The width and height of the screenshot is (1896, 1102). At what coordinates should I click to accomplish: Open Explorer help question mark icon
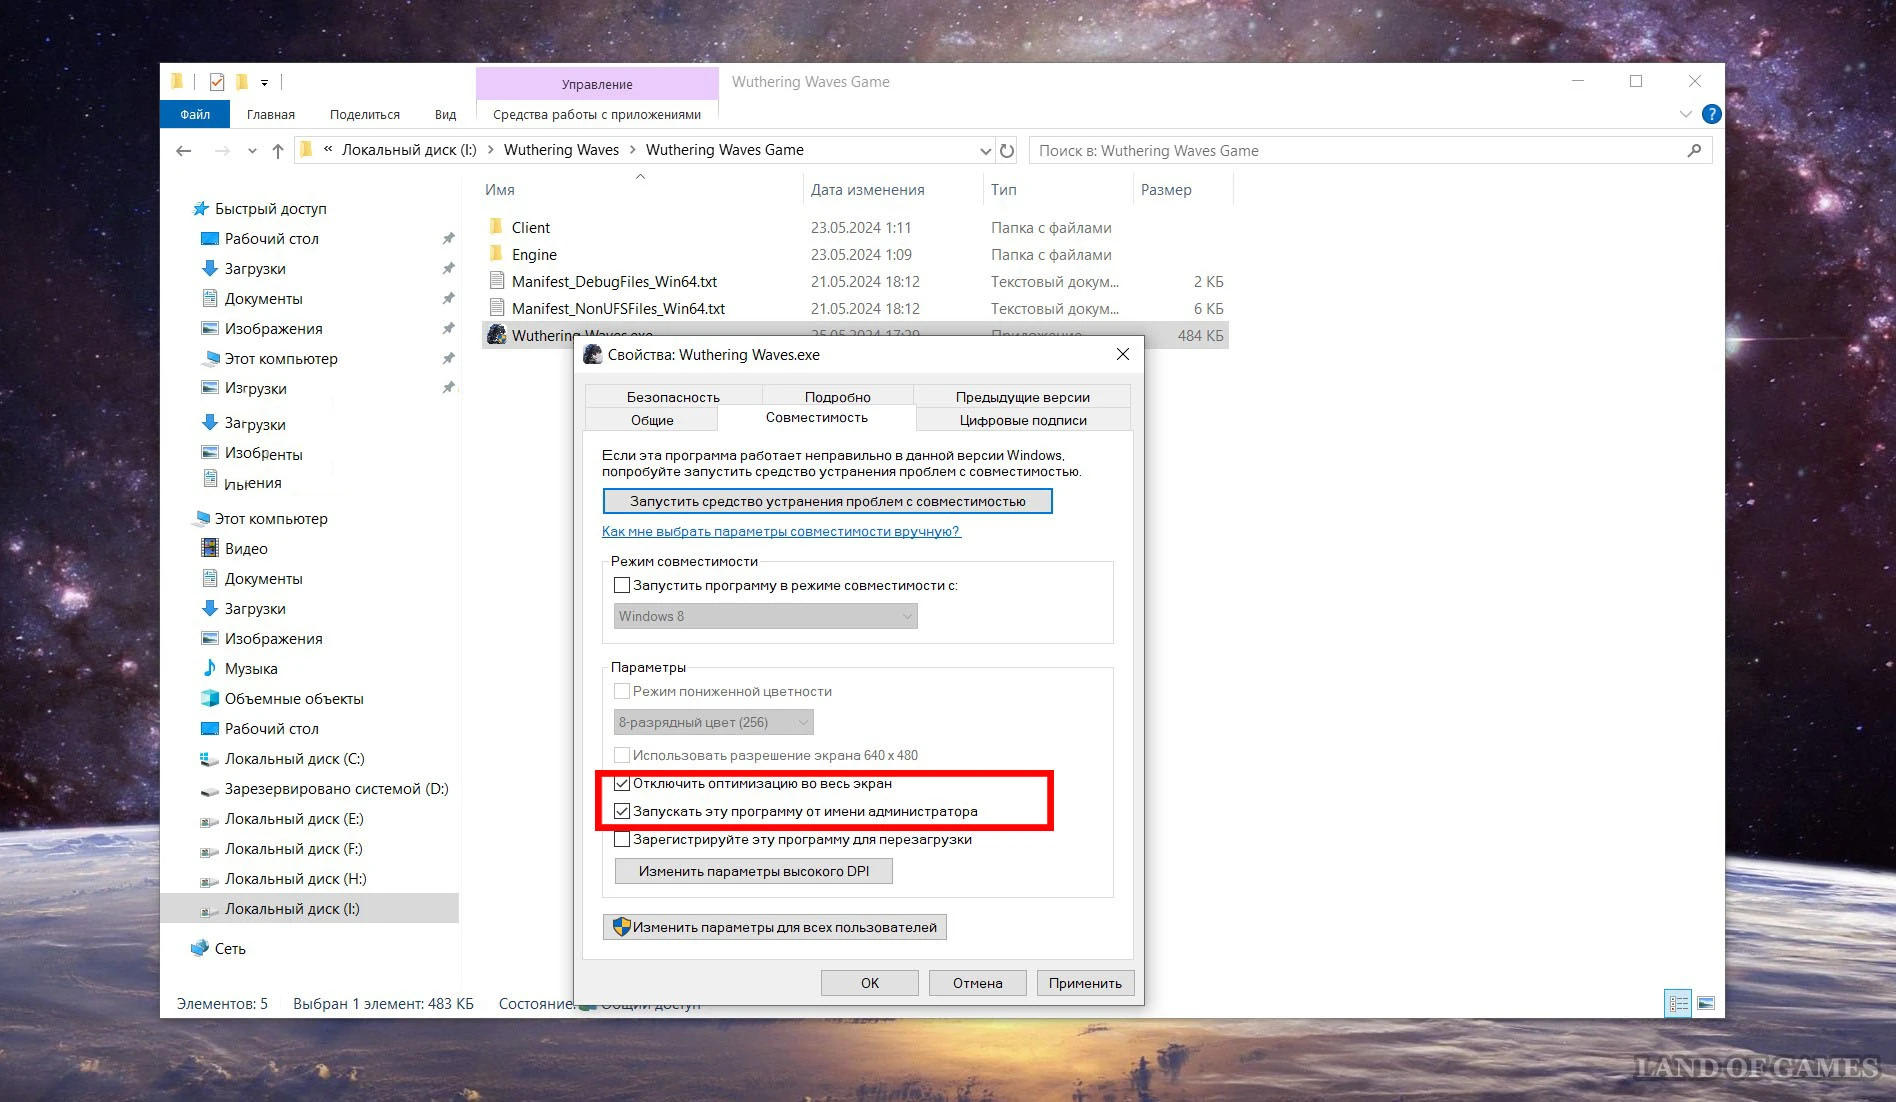1711,114
